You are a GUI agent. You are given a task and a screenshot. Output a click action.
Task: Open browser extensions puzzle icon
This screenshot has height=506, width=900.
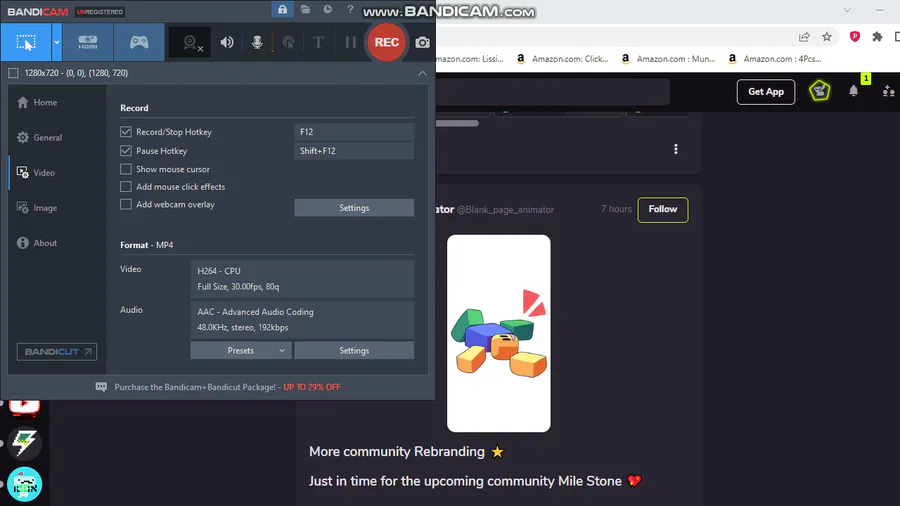tap(877, 37)
